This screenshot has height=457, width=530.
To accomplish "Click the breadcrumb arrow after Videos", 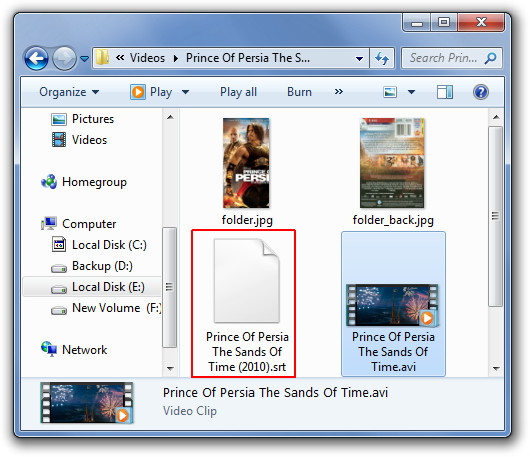I will pos(175,58).
